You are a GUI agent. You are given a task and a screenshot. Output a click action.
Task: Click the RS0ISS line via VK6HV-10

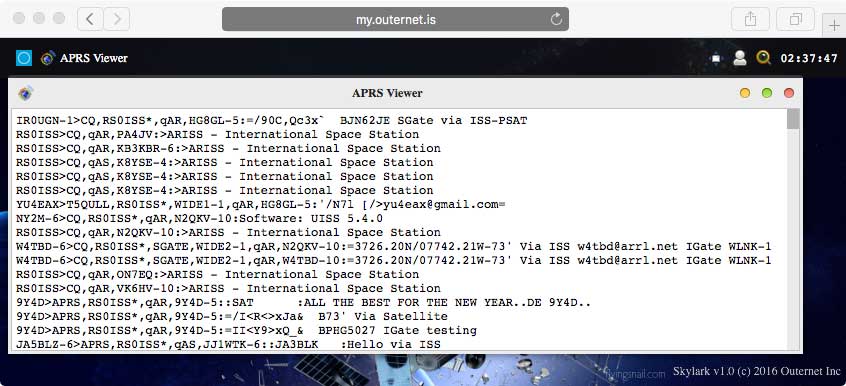point(228,289)
